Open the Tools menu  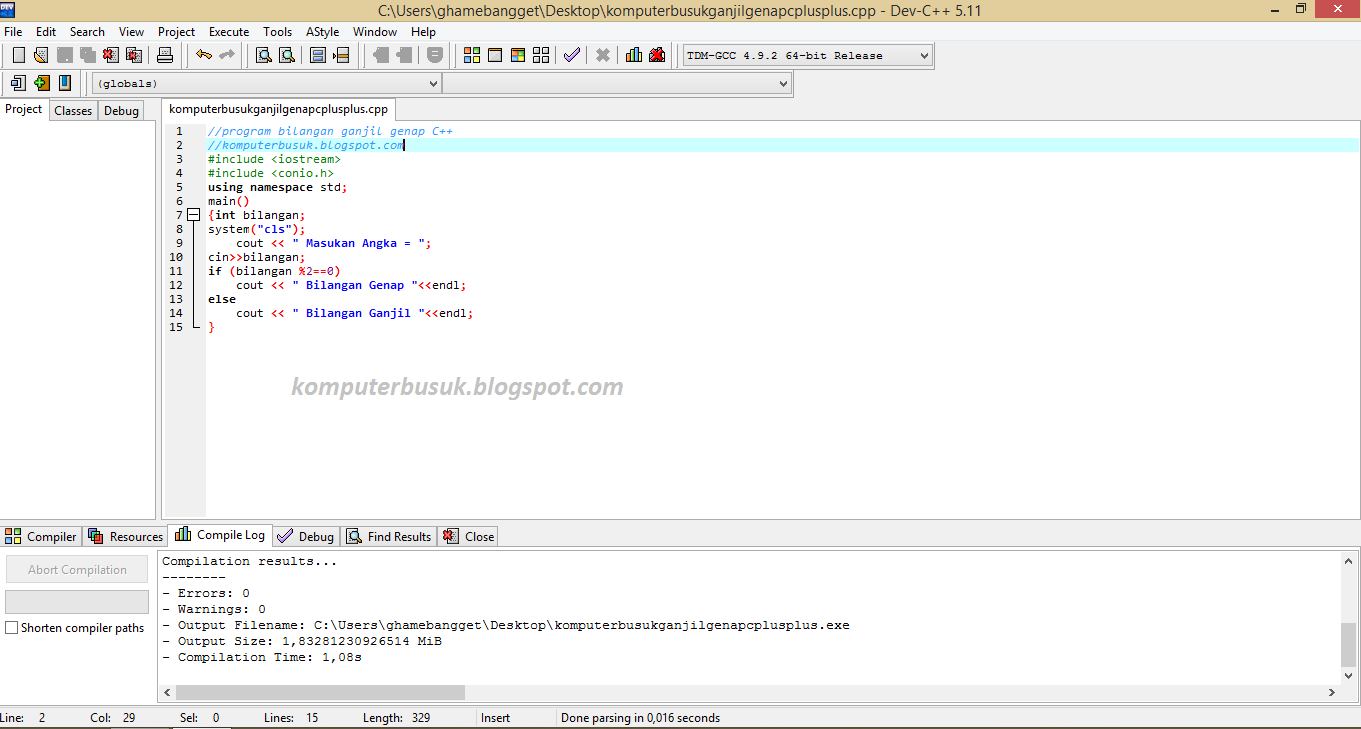click(278, 32)
